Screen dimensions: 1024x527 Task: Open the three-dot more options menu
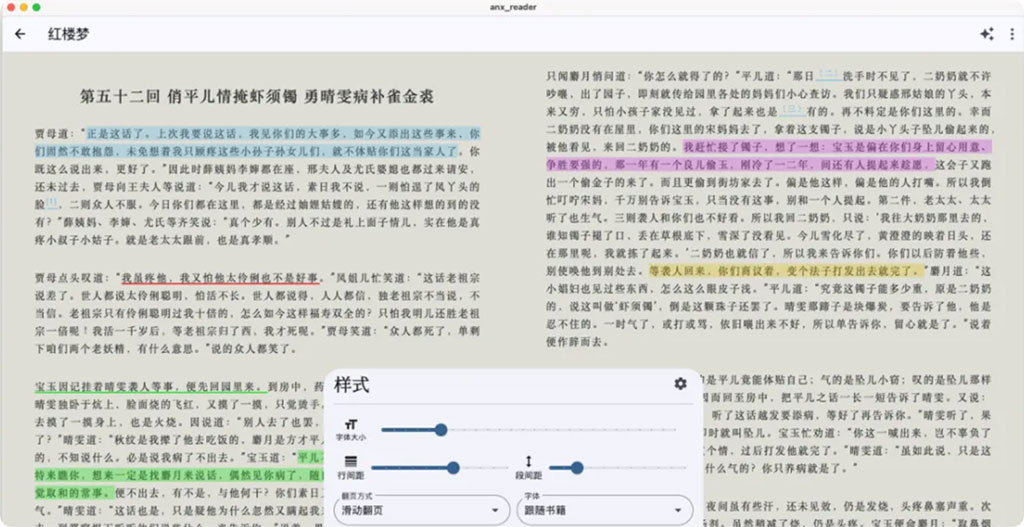click(x=1012, y=34)
